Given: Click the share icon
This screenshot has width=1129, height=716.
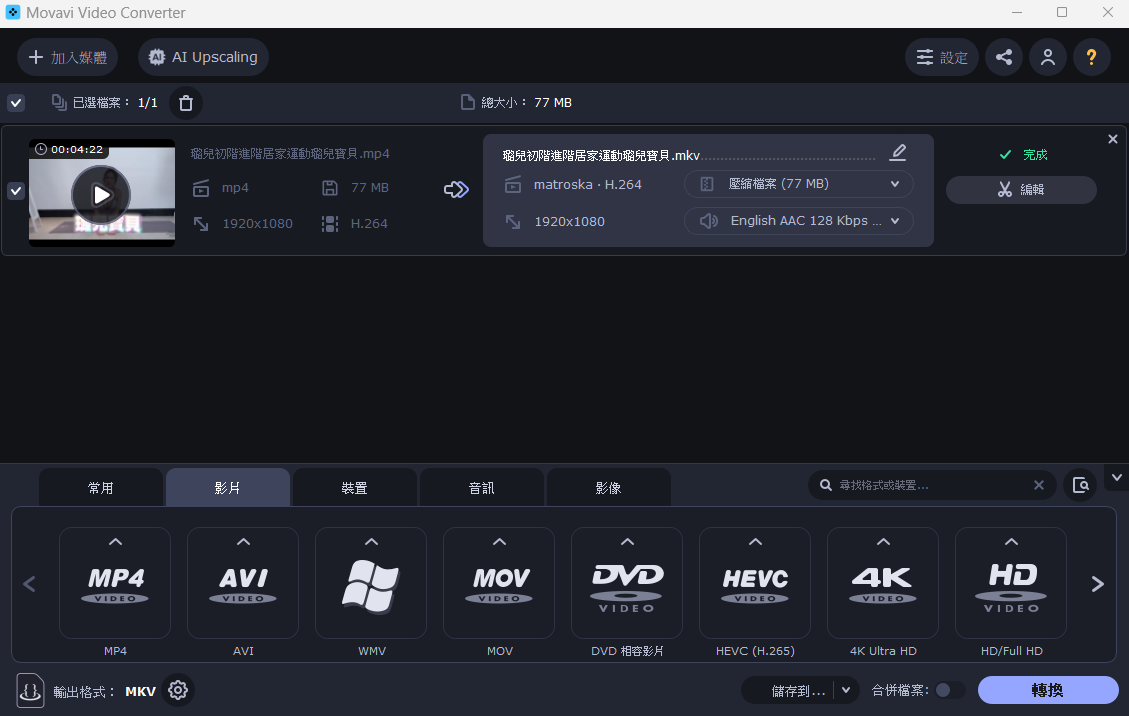Looking at the screenshot, I should [1004, 57].
